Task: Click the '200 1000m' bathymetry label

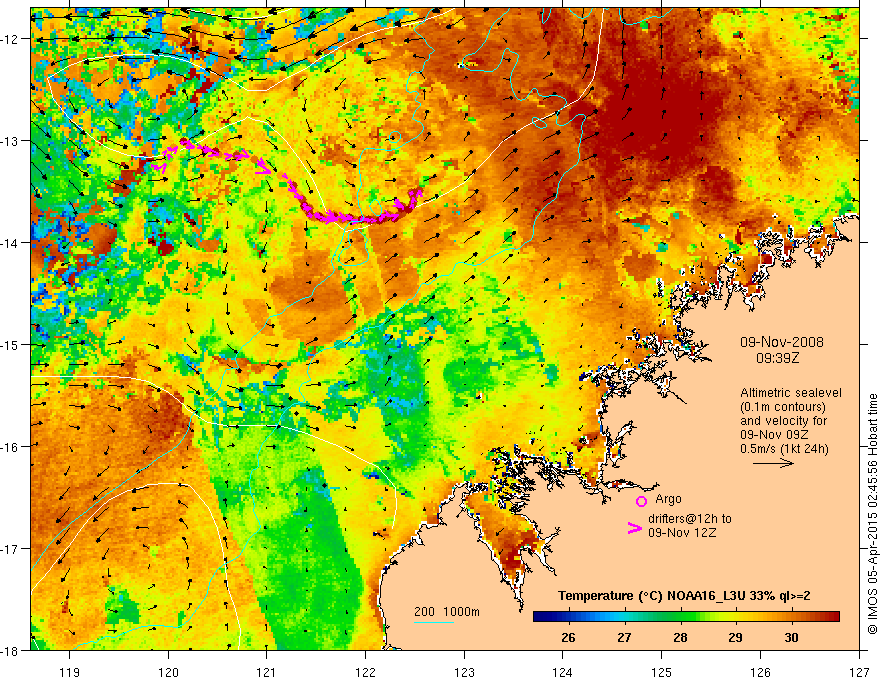Action: pos(447,612)
